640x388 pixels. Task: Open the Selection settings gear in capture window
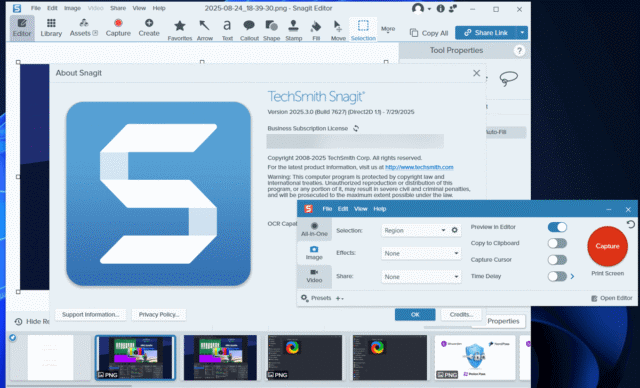pos(454,230)
